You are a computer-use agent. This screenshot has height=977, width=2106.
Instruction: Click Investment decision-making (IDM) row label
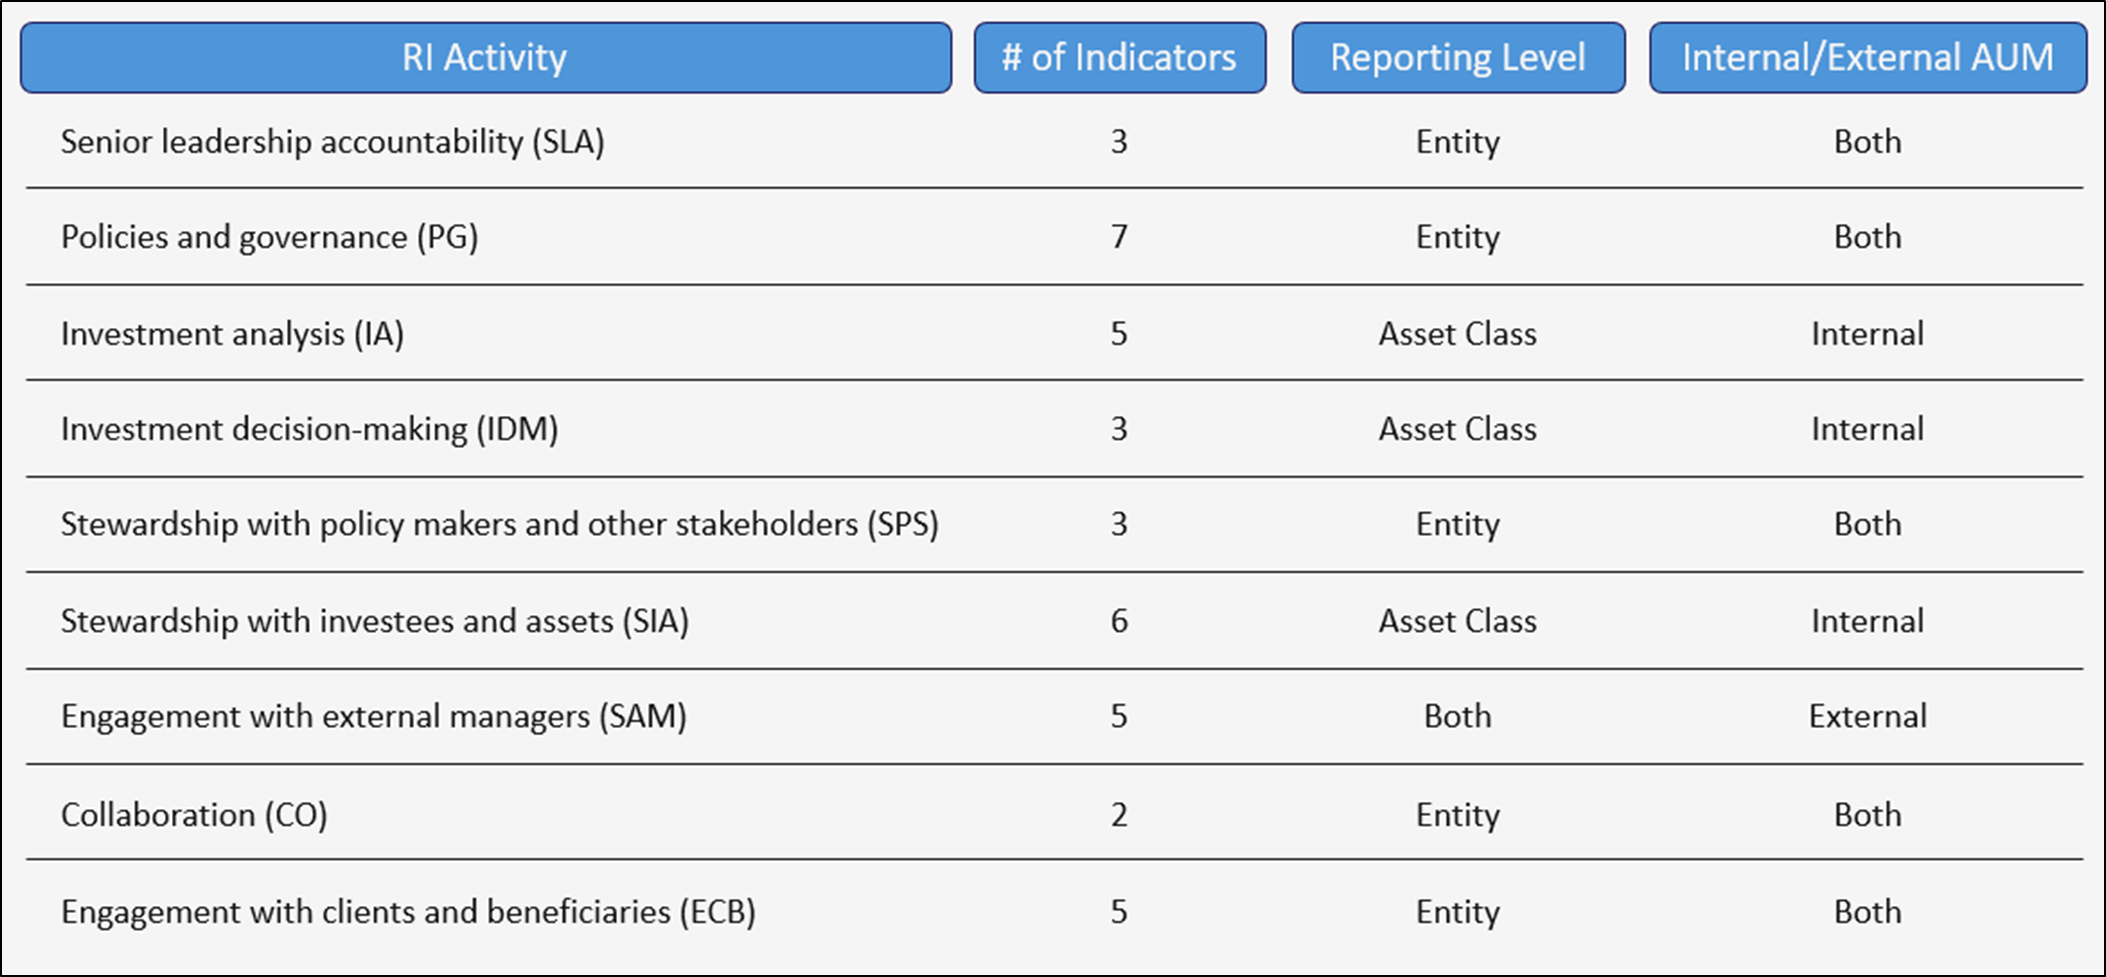tap(309, 429)
